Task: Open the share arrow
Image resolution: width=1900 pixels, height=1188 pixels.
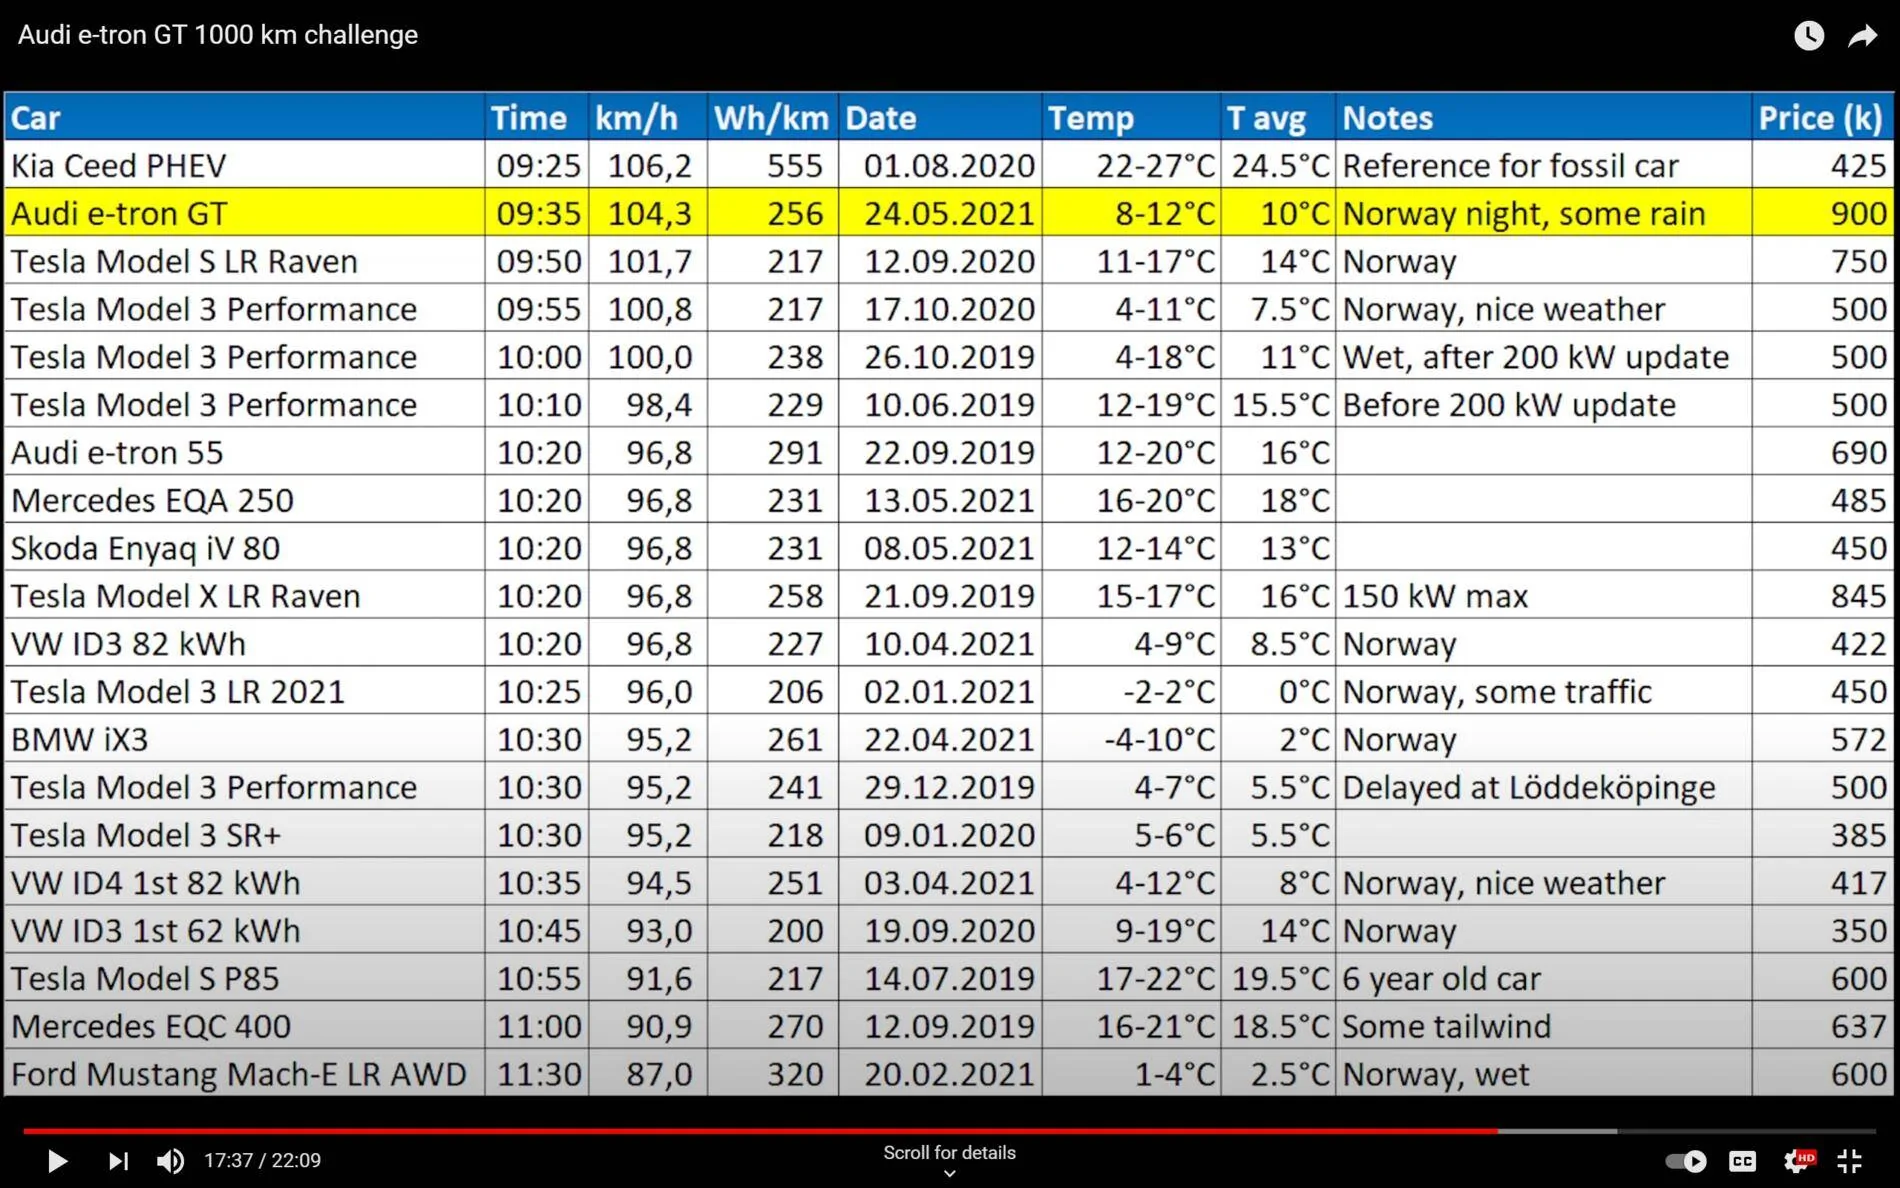Action: [x=1862, y=36]
